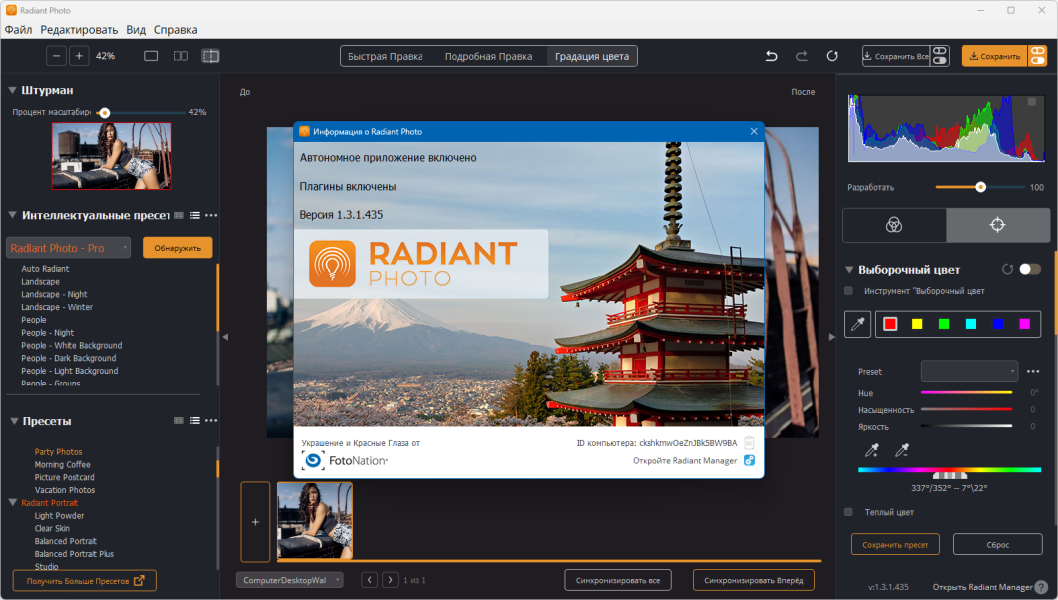This screenshot has width=1058, height=600.
Task: Open the Редактировать menu
Action: click(x=79, y=30)
